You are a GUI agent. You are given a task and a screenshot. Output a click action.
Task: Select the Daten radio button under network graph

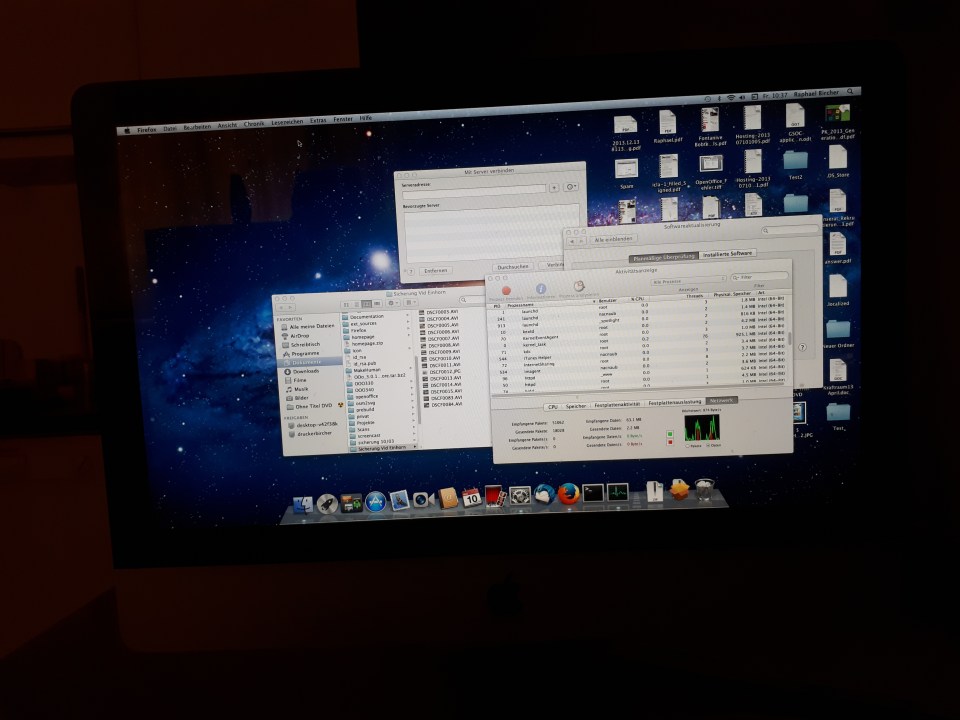click(706, 445)
